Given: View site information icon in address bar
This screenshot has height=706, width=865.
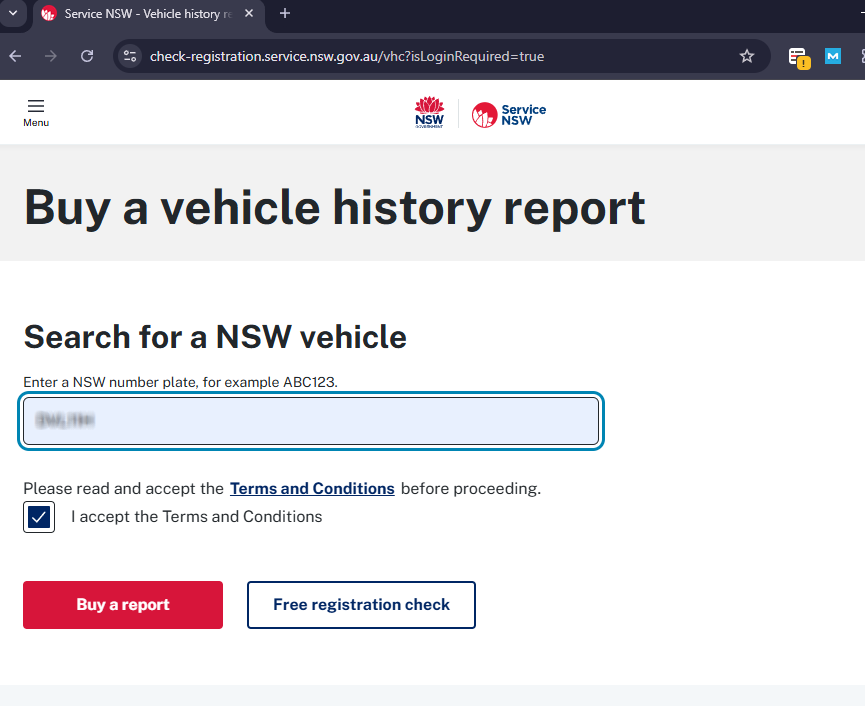Looking at the screenshot, I should [x=130, y=56].
